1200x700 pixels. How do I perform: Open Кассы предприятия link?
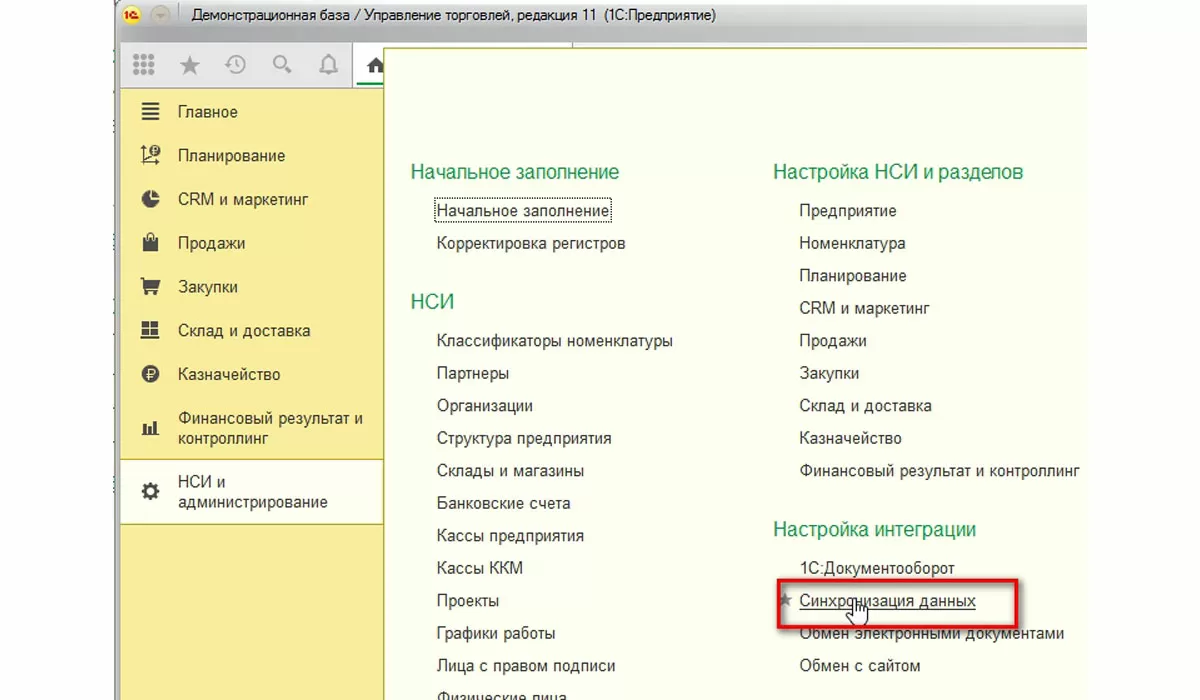coord(510,536)
